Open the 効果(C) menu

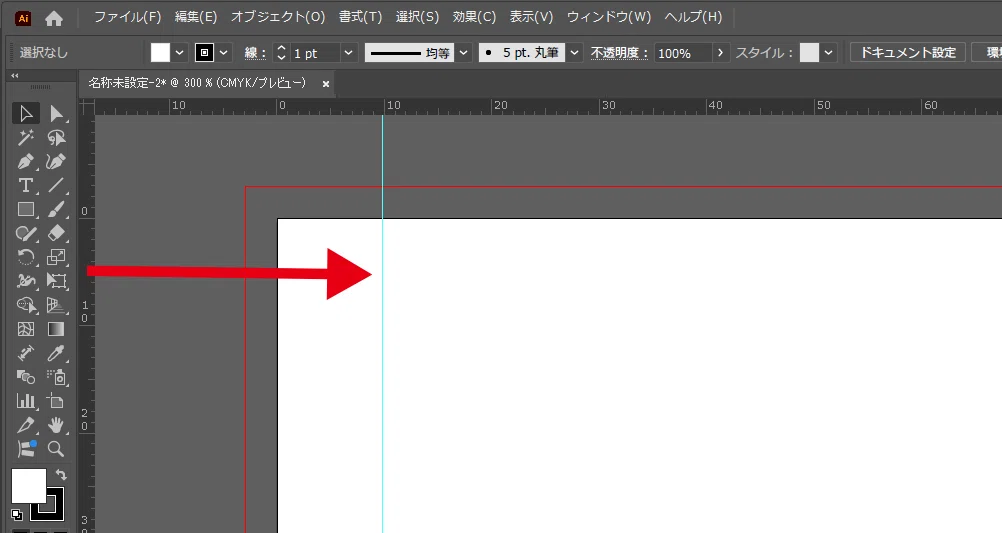tap(474, 17)
